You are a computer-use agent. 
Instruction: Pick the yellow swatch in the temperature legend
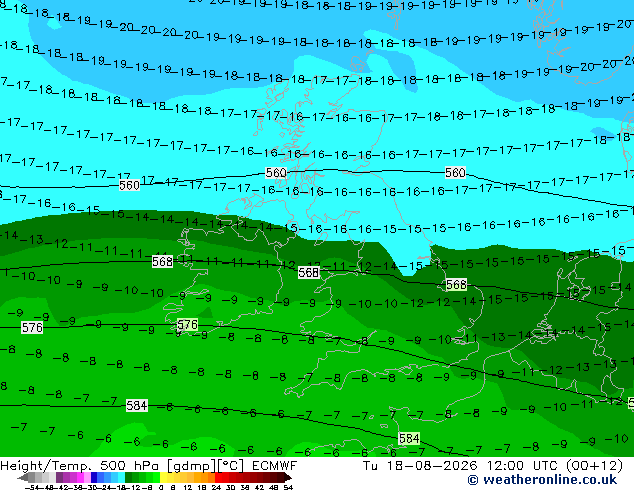[x=163, y=477]
